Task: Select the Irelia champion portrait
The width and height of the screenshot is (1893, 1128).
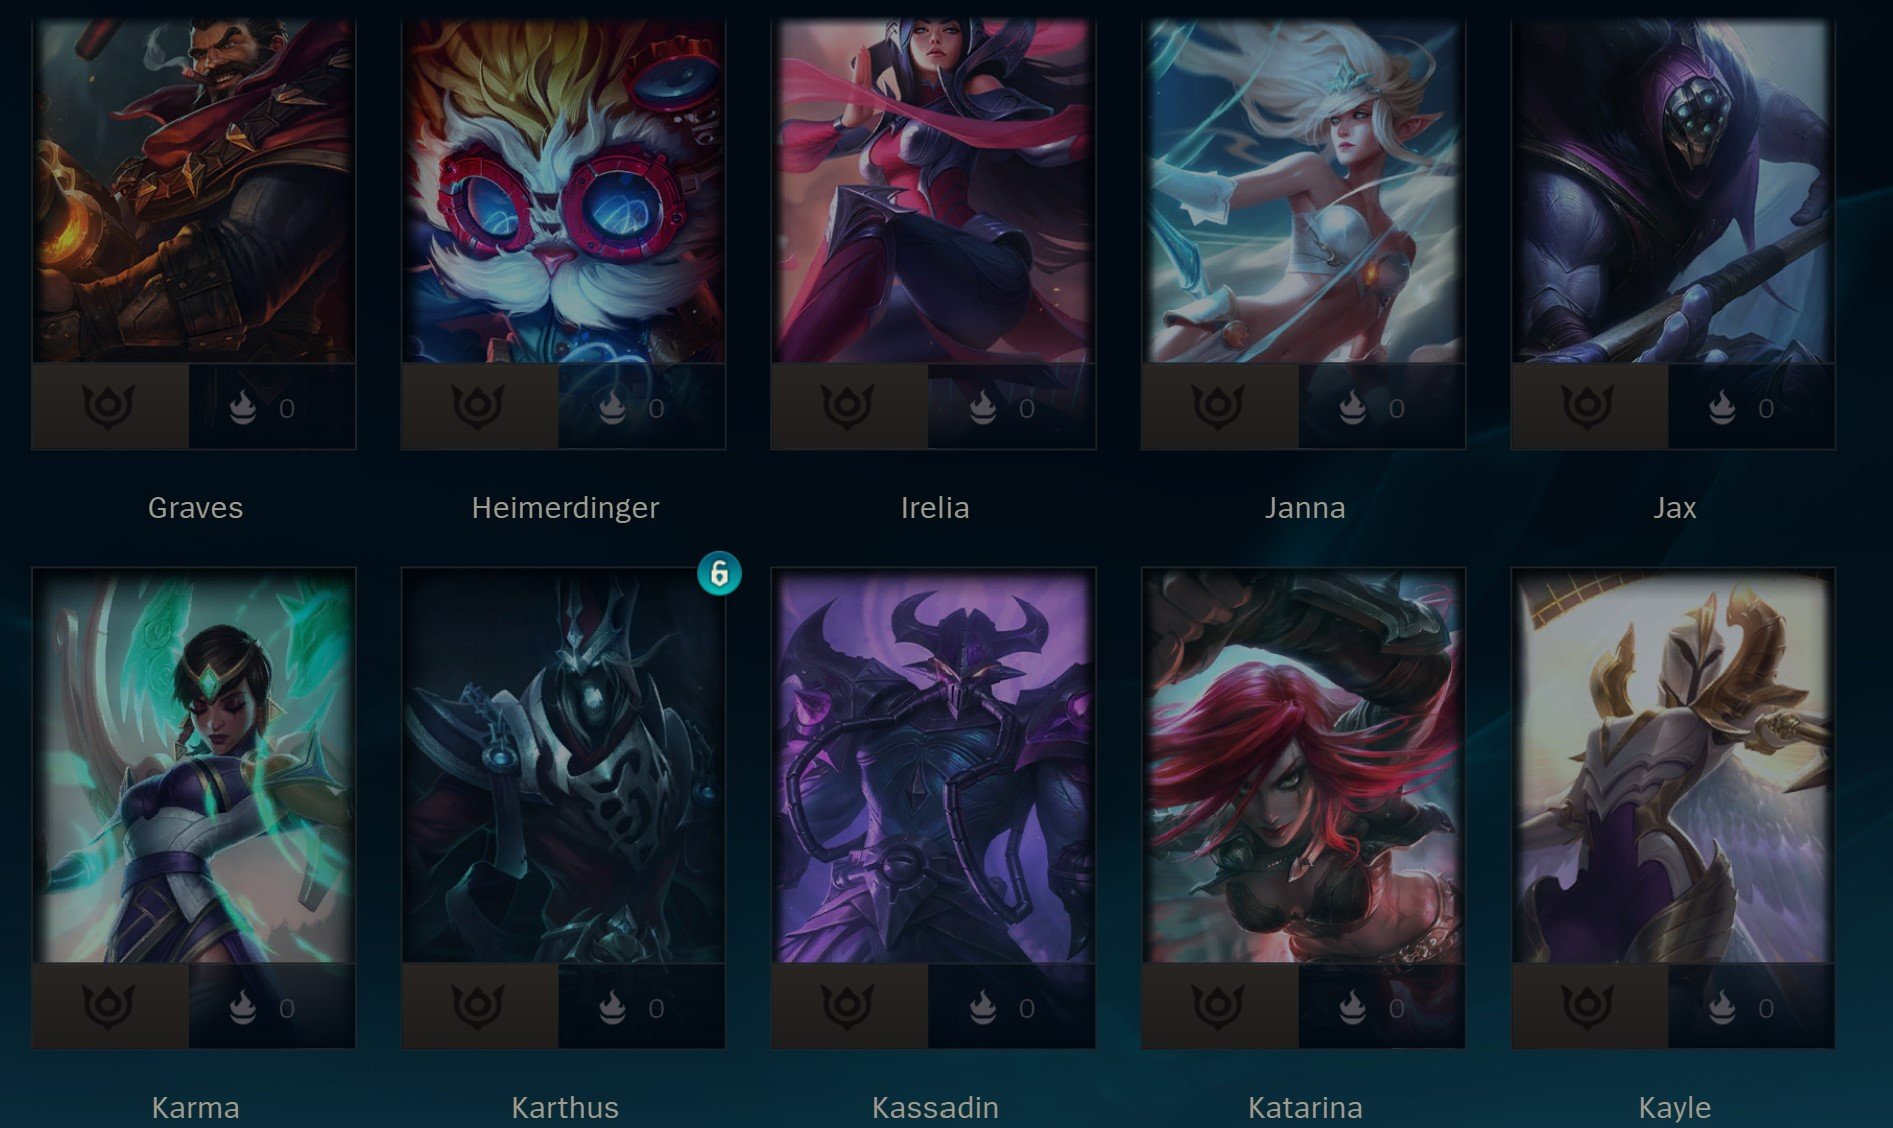Action: 933,192
